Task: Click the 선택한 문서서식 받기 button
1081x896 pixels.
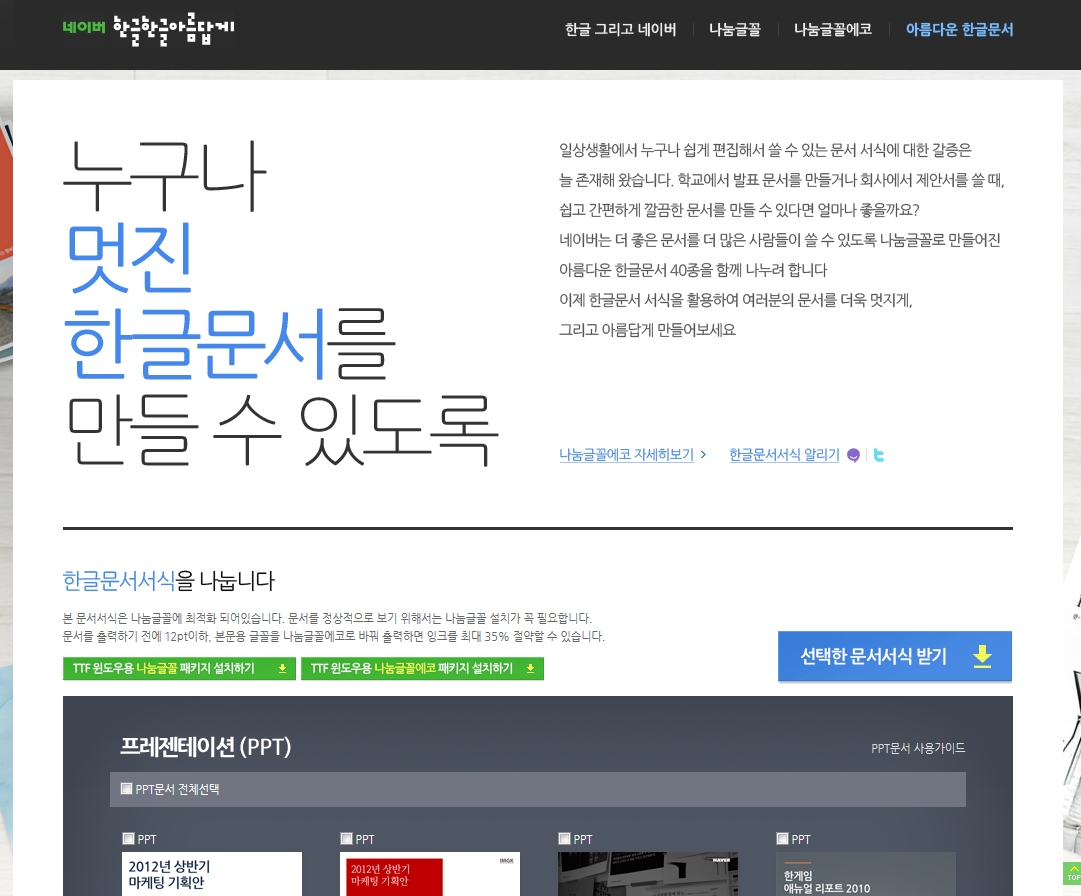Action: pyautogui.click(x=895, y=656)
